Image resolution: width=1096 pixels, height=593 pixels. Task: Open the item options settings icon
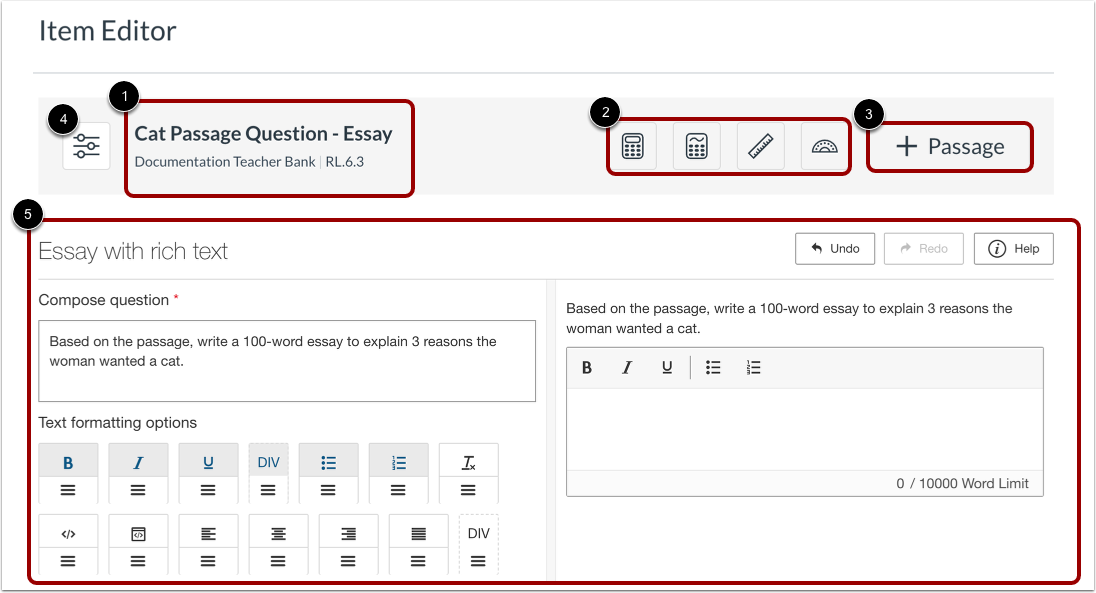click(x=86, y=145)
